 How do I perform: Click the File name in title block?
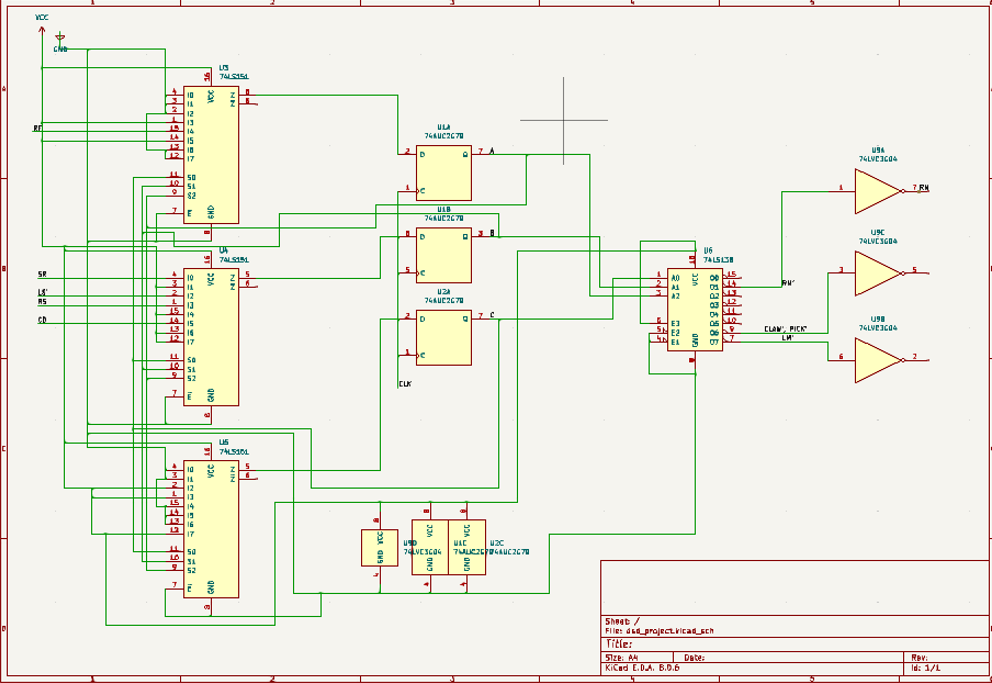tap(660, 631)
